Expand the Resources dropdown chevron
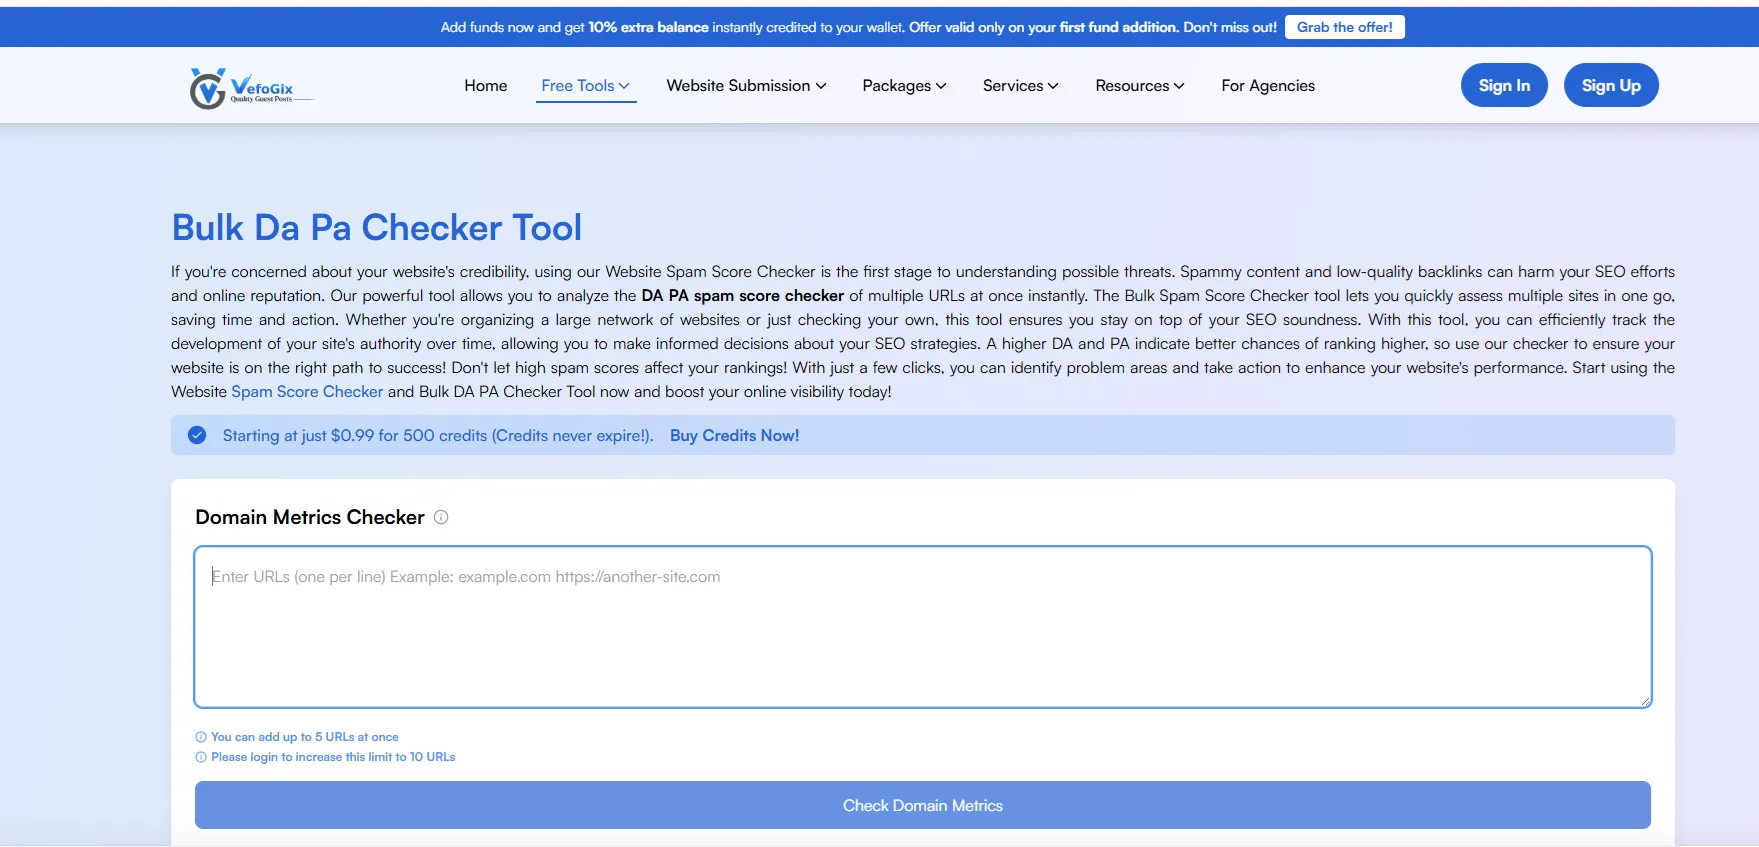This screenshot has width=1759, height=847. [x=1179, y=86]
